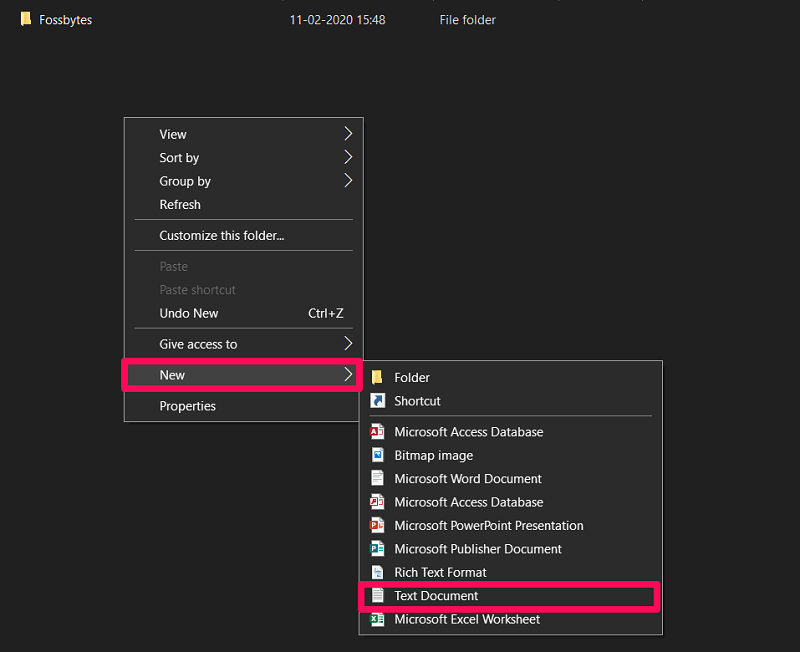Click the Bitmap image icon
This screenshot has height=652, width=800.
coord(378,455)
